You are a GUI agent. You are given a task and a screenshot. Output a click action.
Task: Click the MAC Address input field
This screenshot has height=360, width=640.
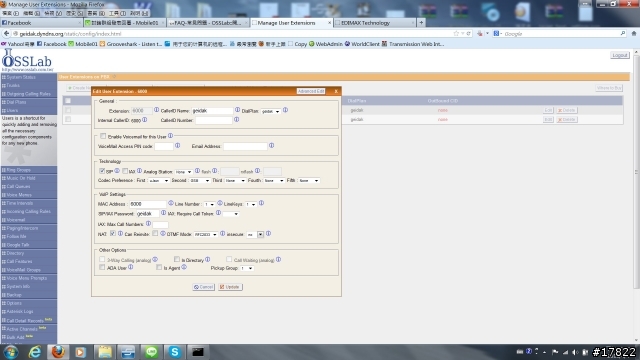[148, 204]
